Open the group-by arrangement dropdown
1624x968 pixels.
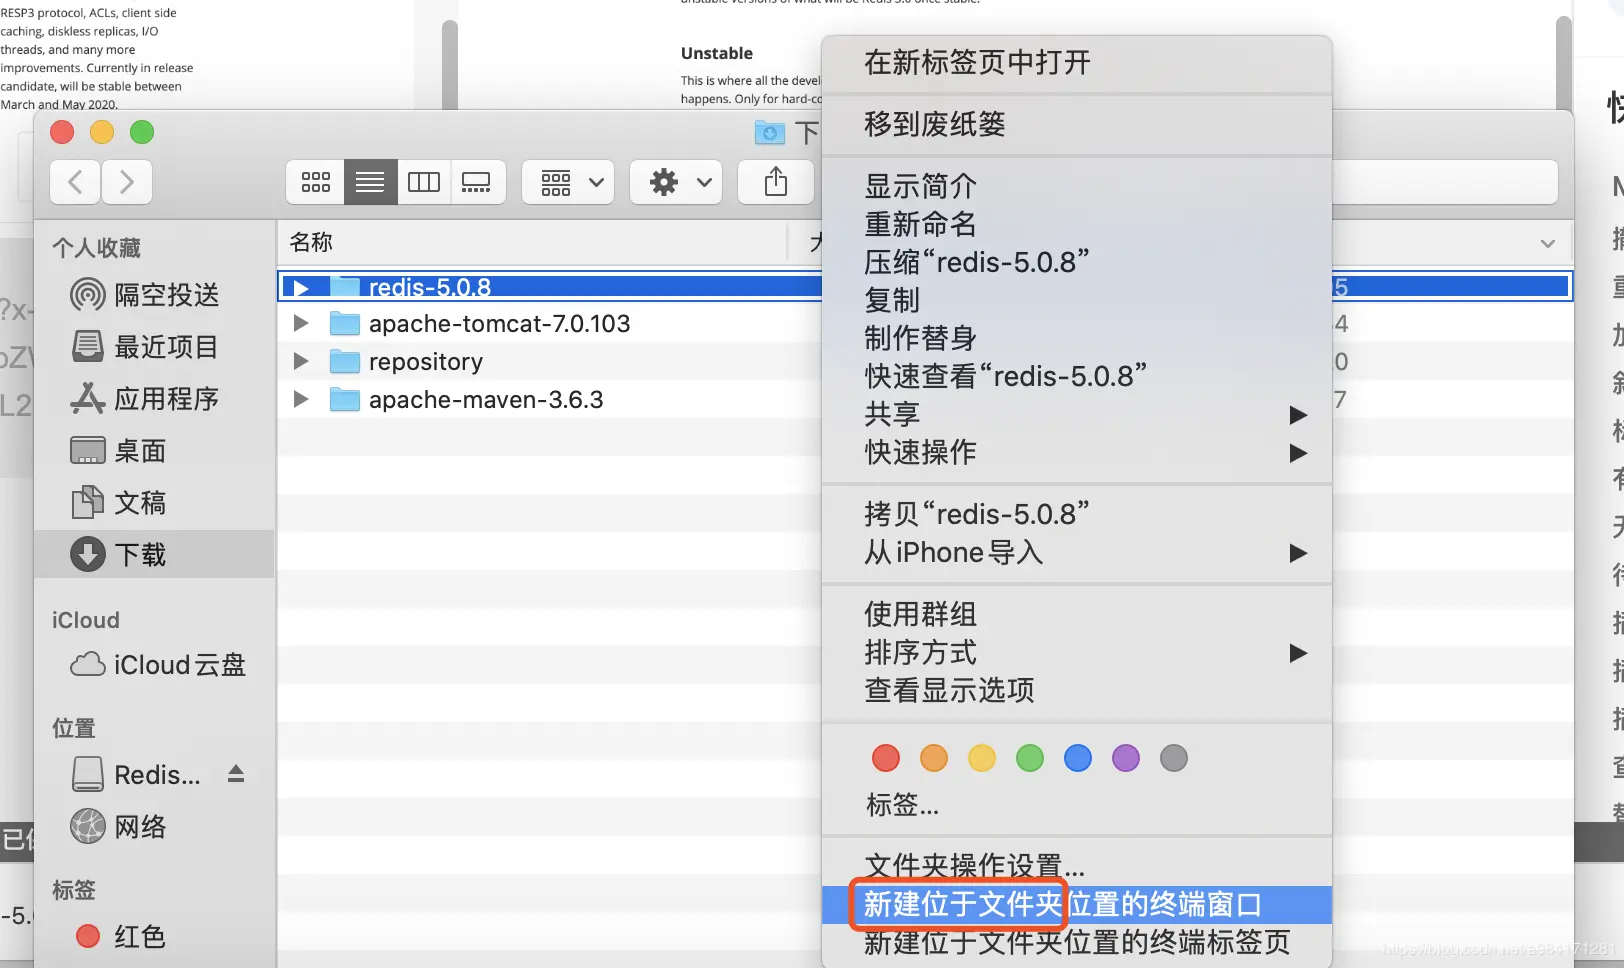click(x=568, y=182)
